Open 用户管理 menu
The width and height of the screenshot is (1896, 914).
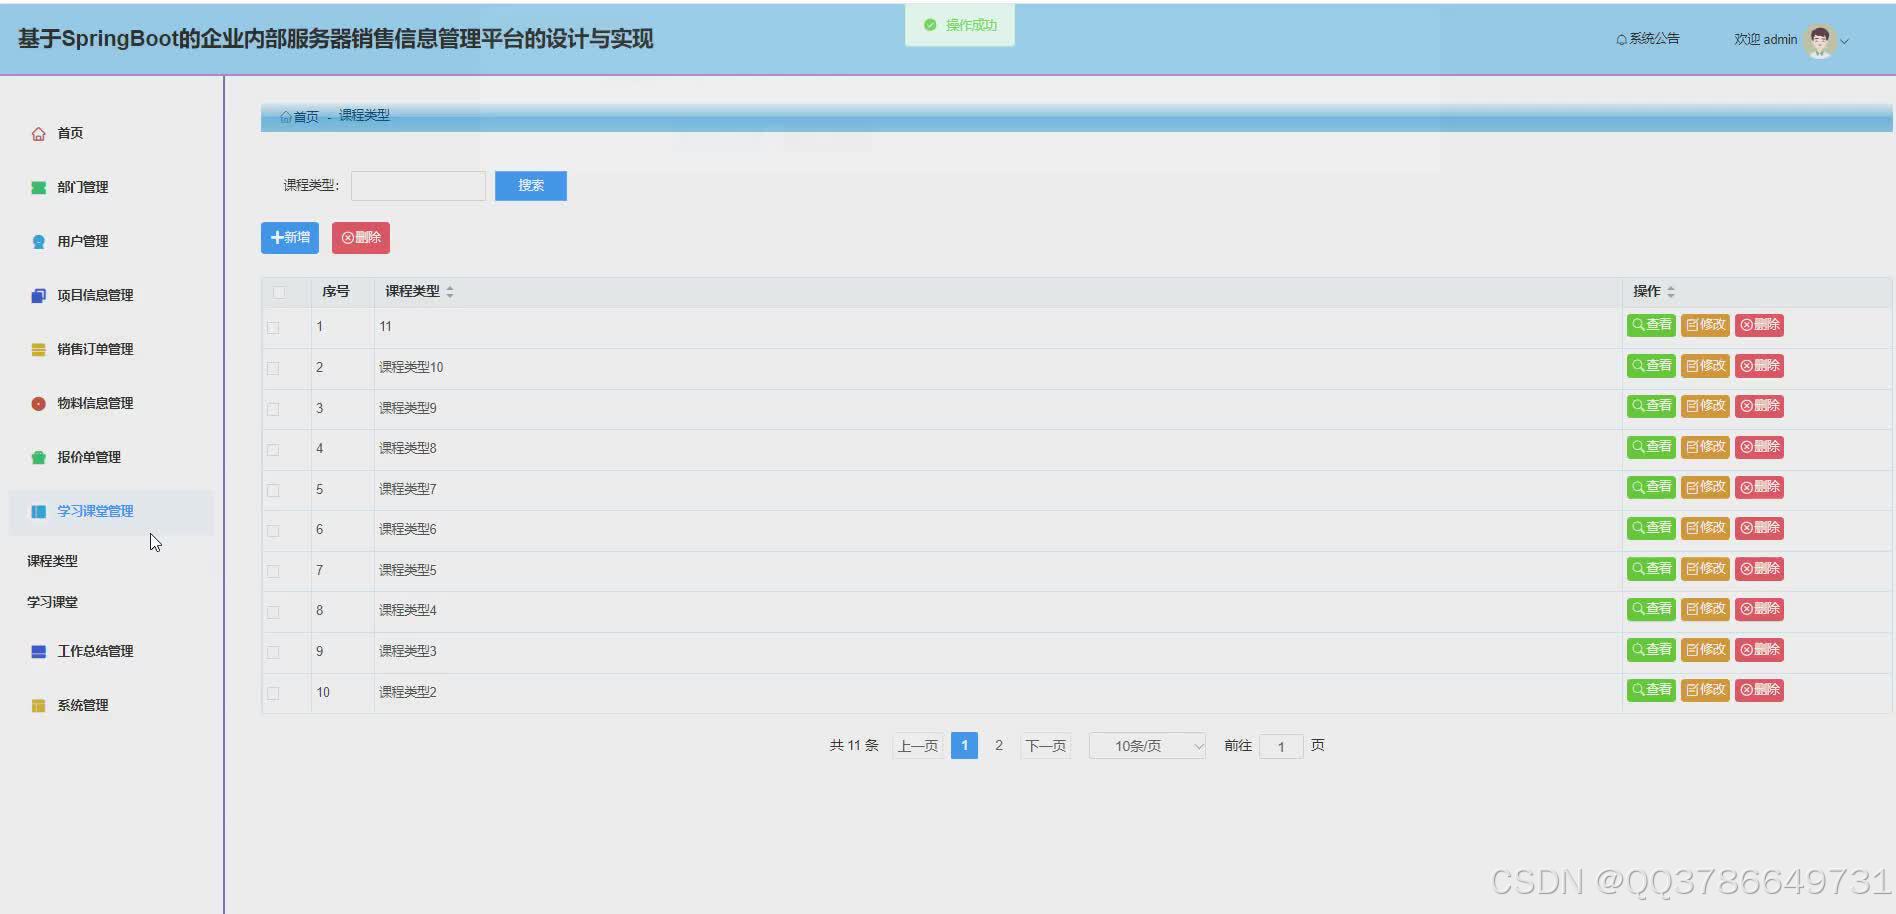(x=83, y=242)
